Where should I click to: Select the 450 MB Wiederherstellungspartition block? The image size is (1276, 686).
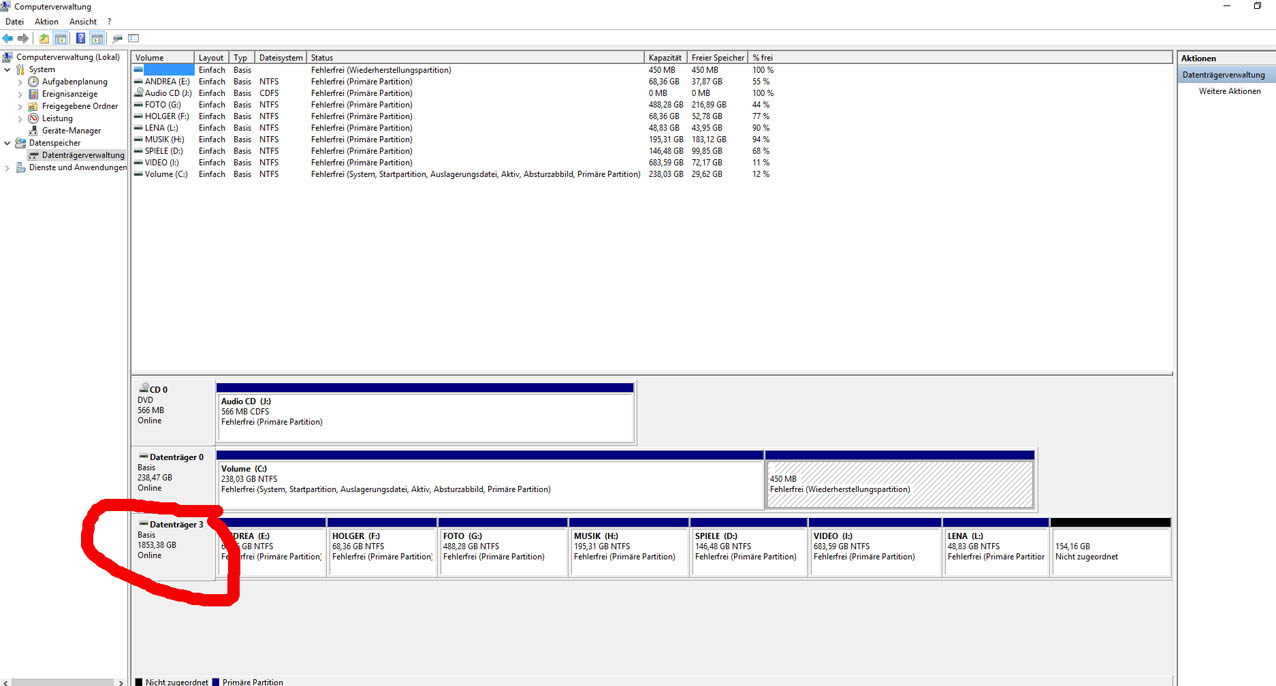tap(899, 480)
